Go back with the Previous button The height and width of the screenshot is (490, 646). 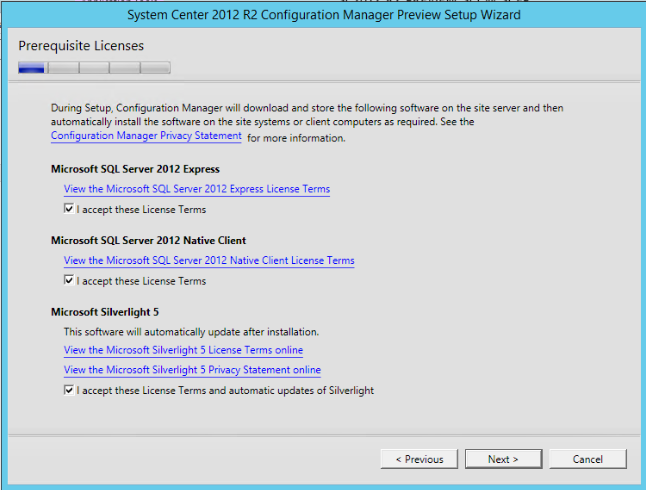click(419, 459)
